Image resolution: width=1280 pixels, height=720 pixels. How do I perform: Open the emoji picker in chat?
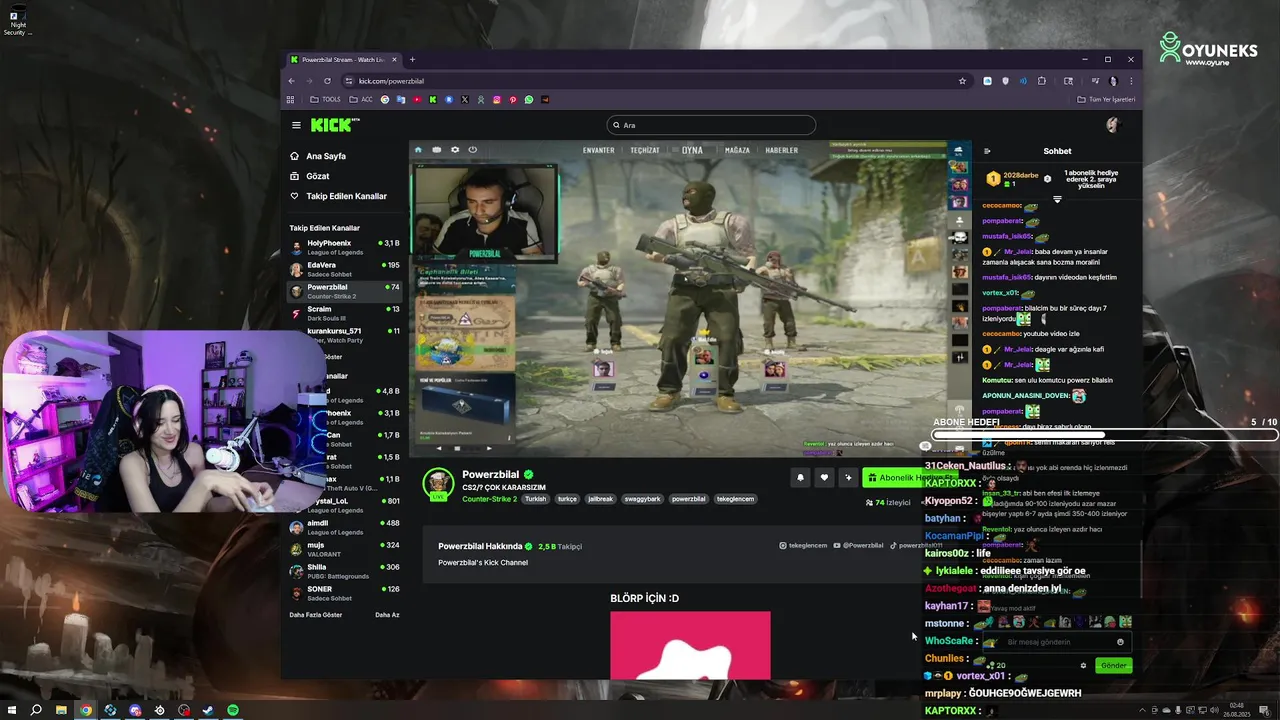(x=1120, y=642)
